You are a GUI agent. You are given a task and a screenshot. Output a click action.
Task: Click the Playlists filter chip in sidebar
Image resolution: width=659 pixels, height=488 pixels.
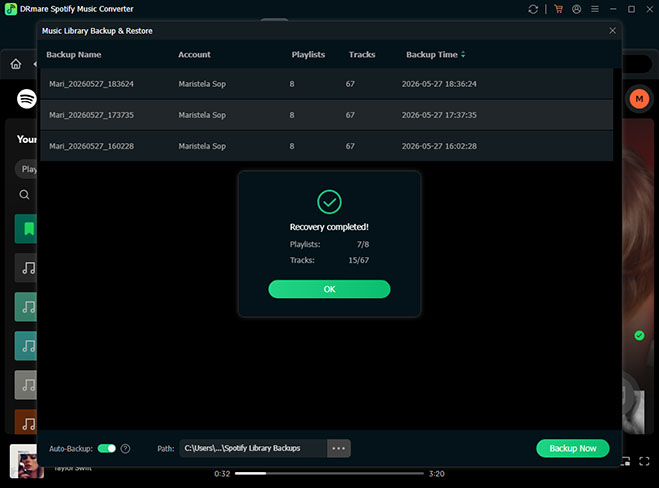click(x=26, y=169)
